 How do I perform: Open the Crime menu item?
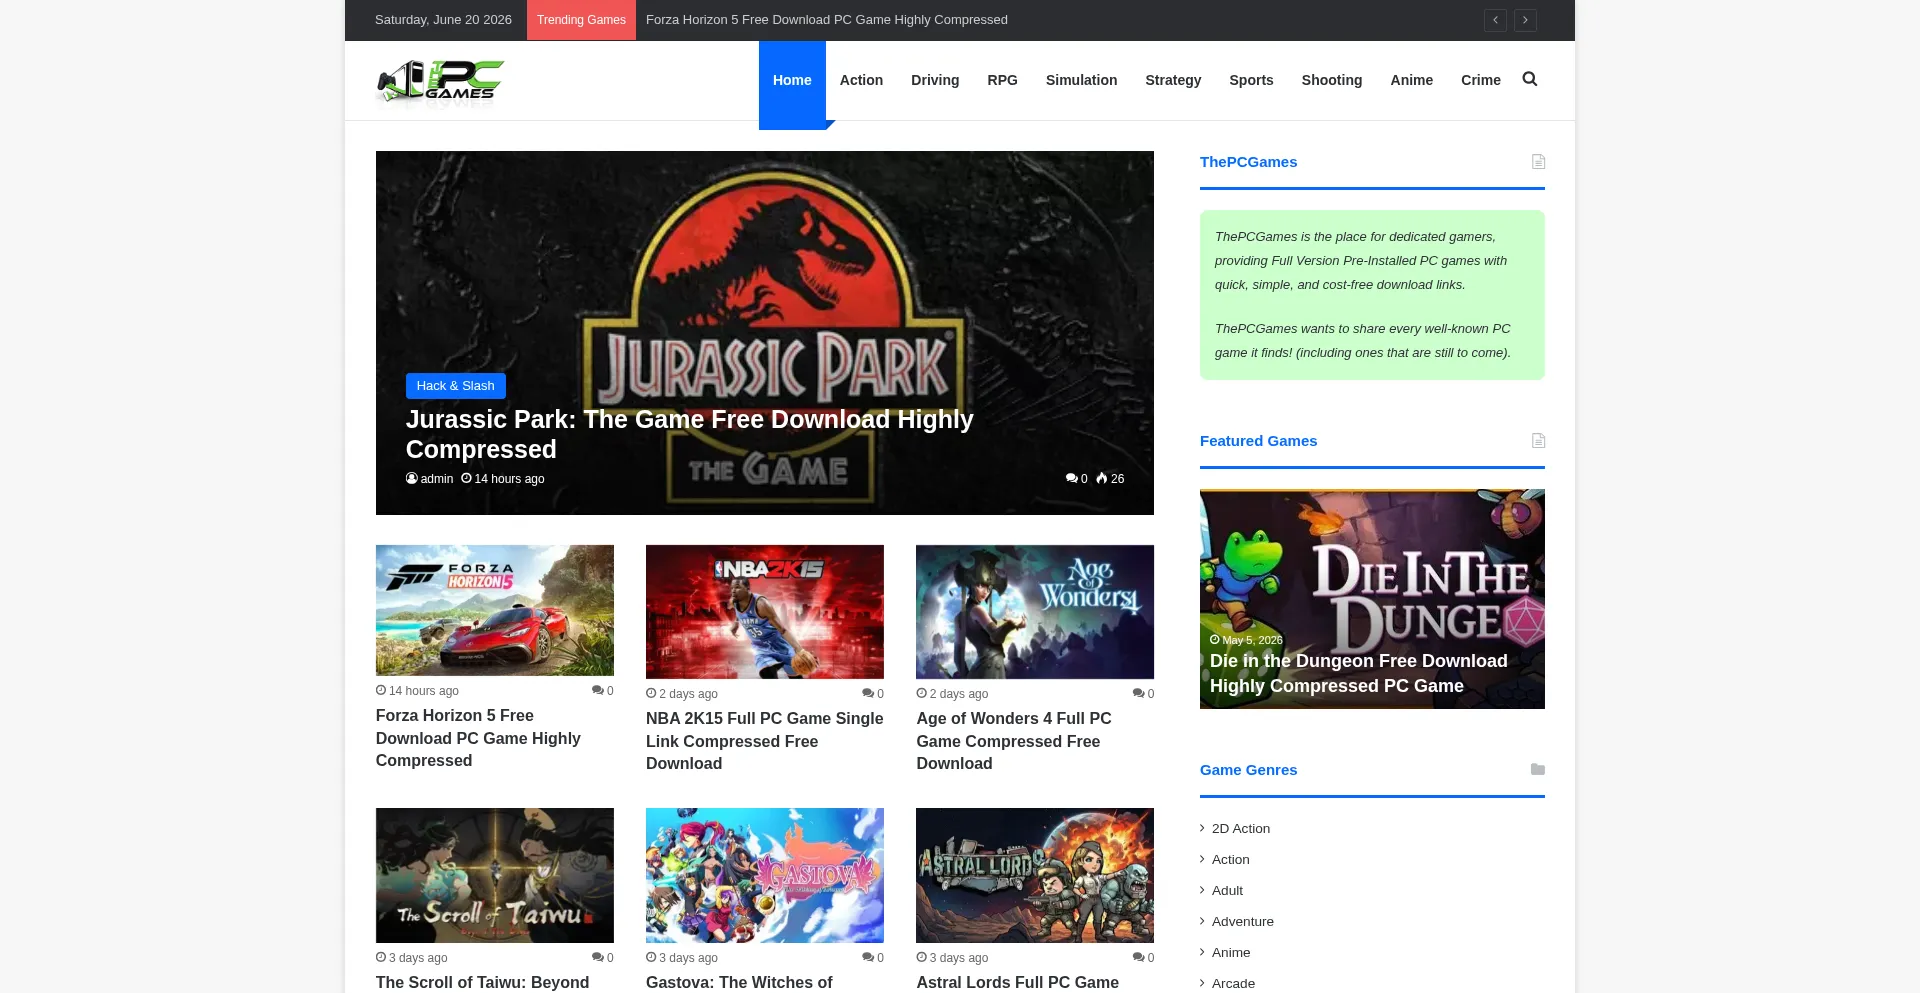point(1480,80)
